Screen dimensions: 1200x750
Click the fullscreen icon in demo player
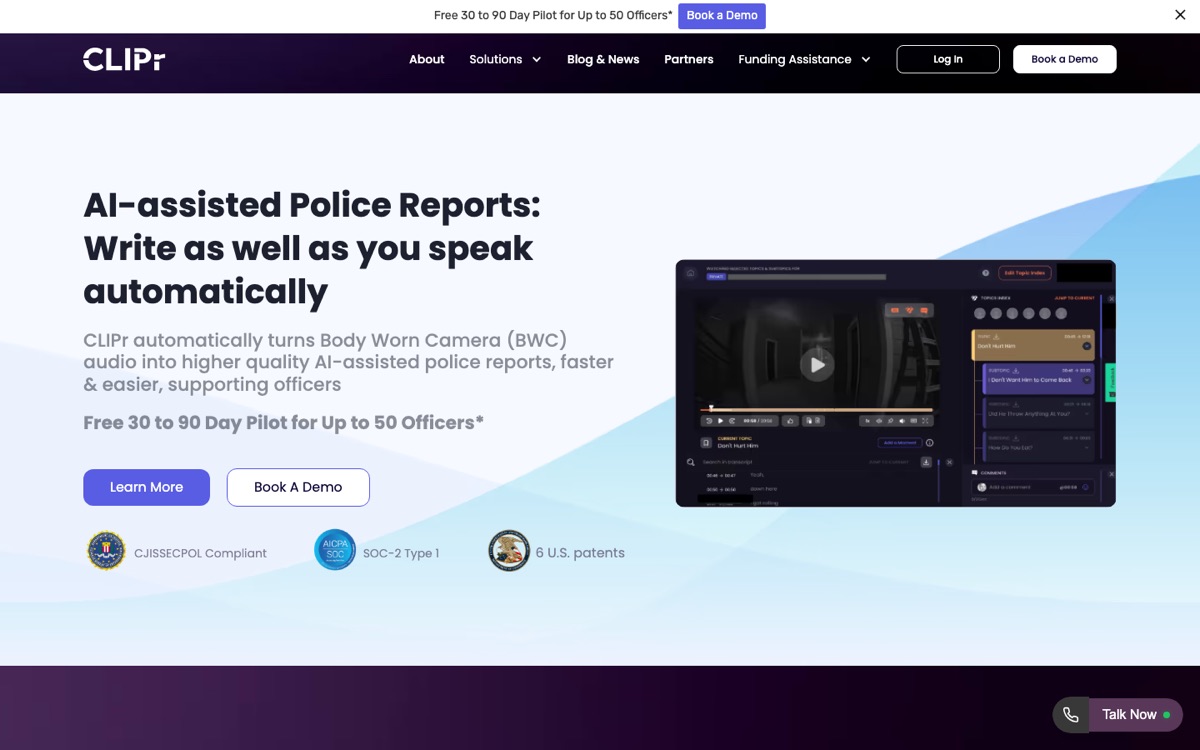925,421
